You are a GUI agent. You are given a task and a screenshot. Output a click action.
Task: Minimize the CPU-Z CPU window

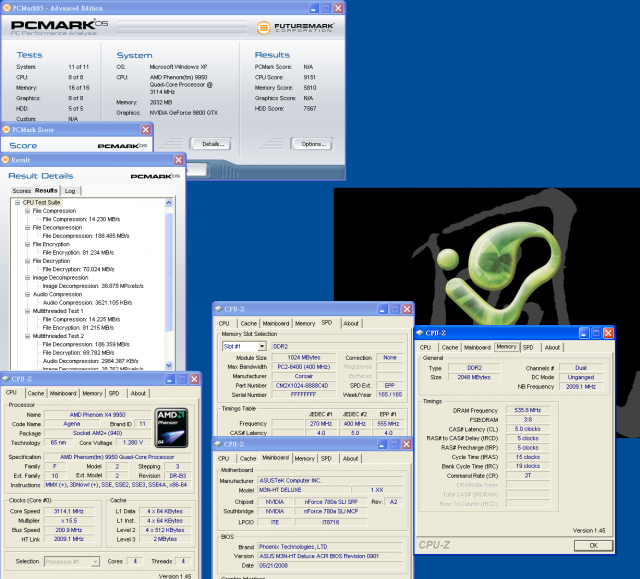(170, 379)
